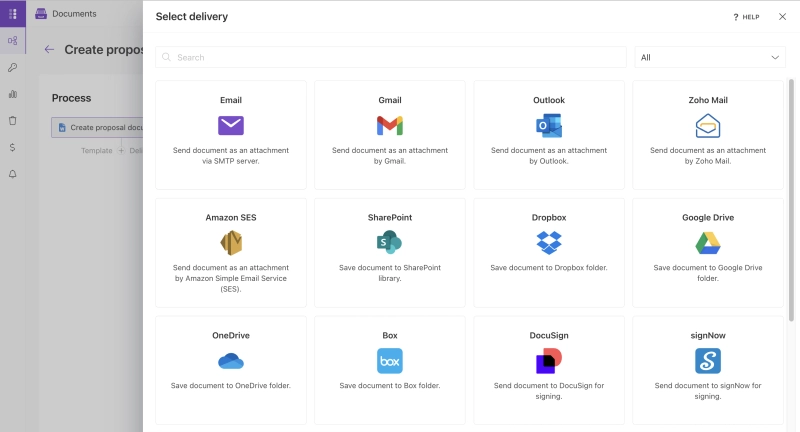Open the app grid menu icon
The width and height of the screenshot is (800, 432).
click(x=13, y=14)
